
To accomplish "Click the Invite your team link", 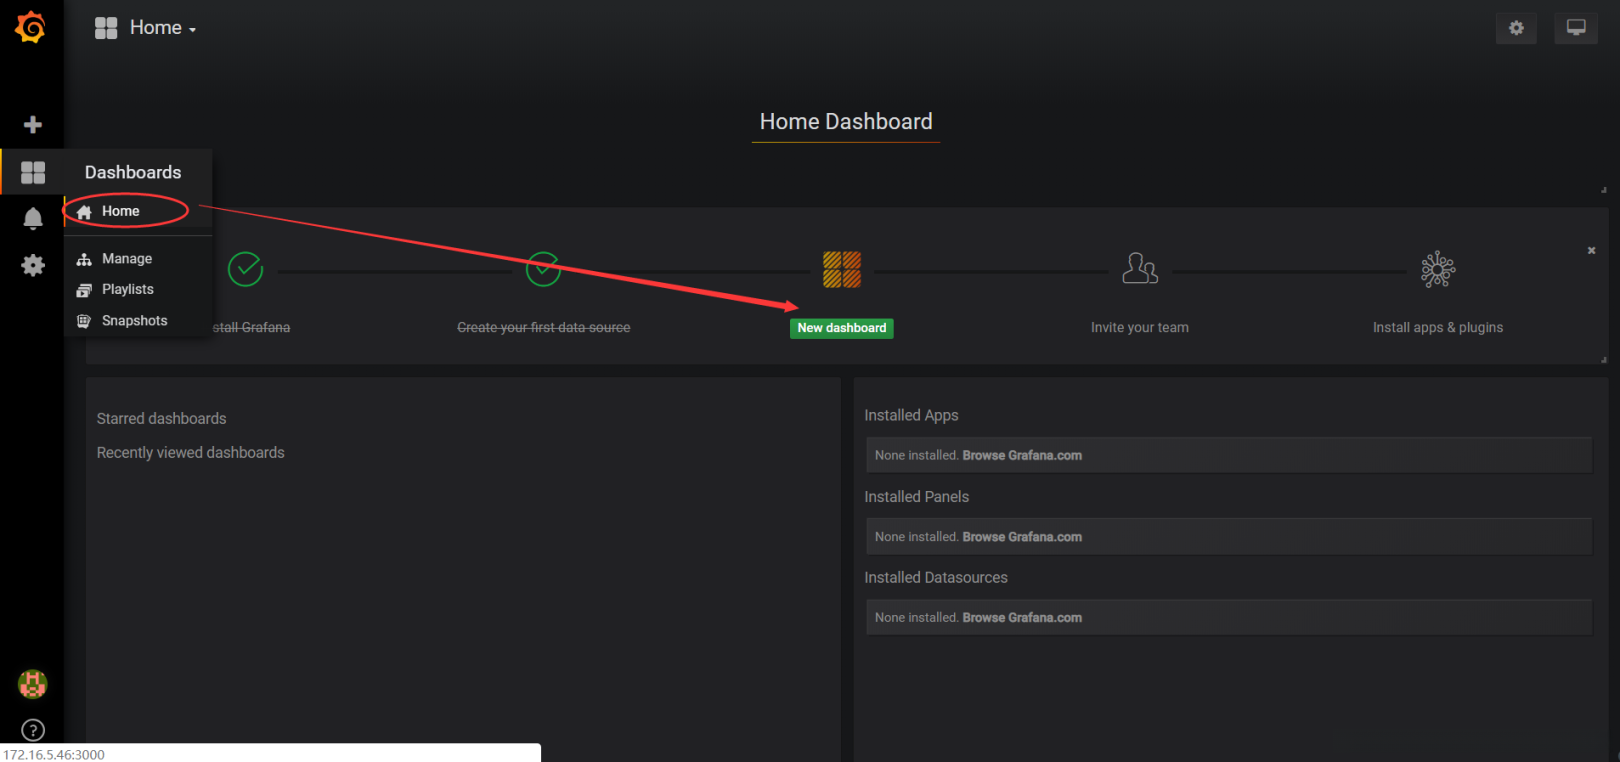I will click(1140, 327).
